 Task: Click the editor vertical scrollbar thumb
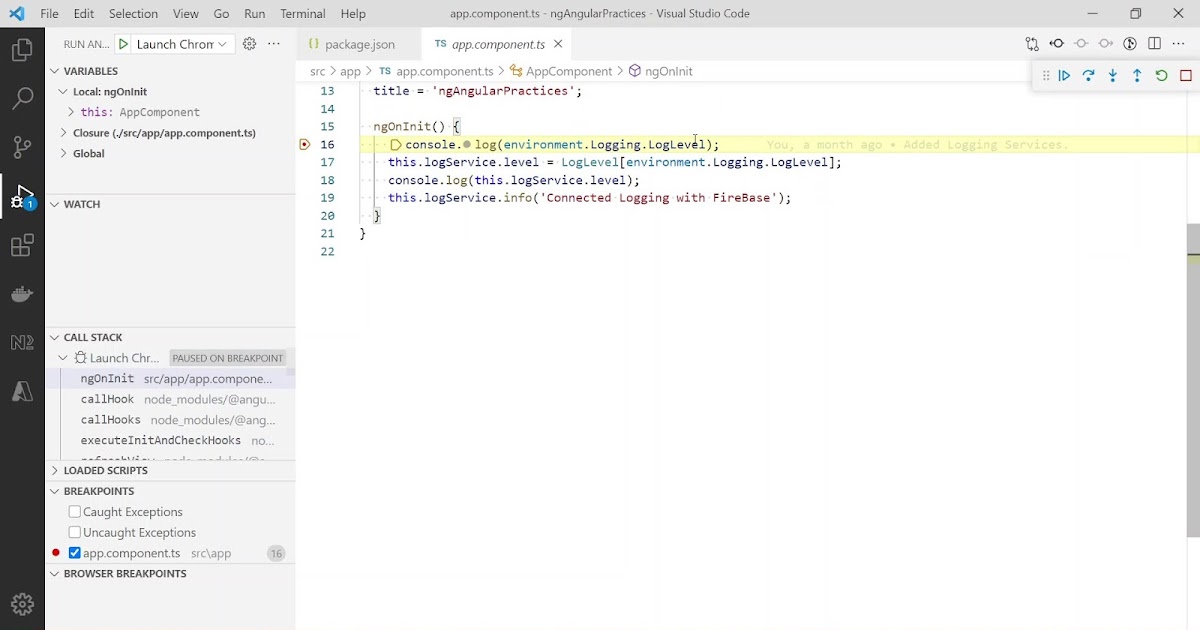coord(1193,380)
